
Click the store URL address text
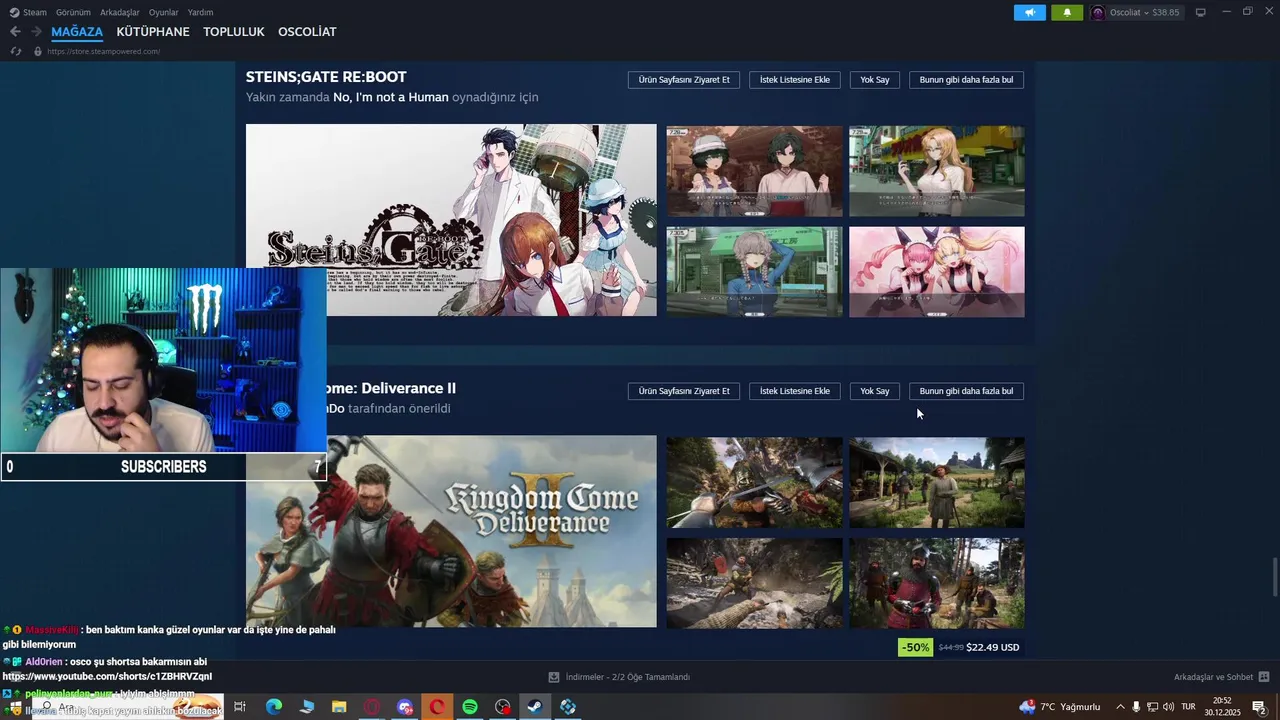tap(104, 51)
